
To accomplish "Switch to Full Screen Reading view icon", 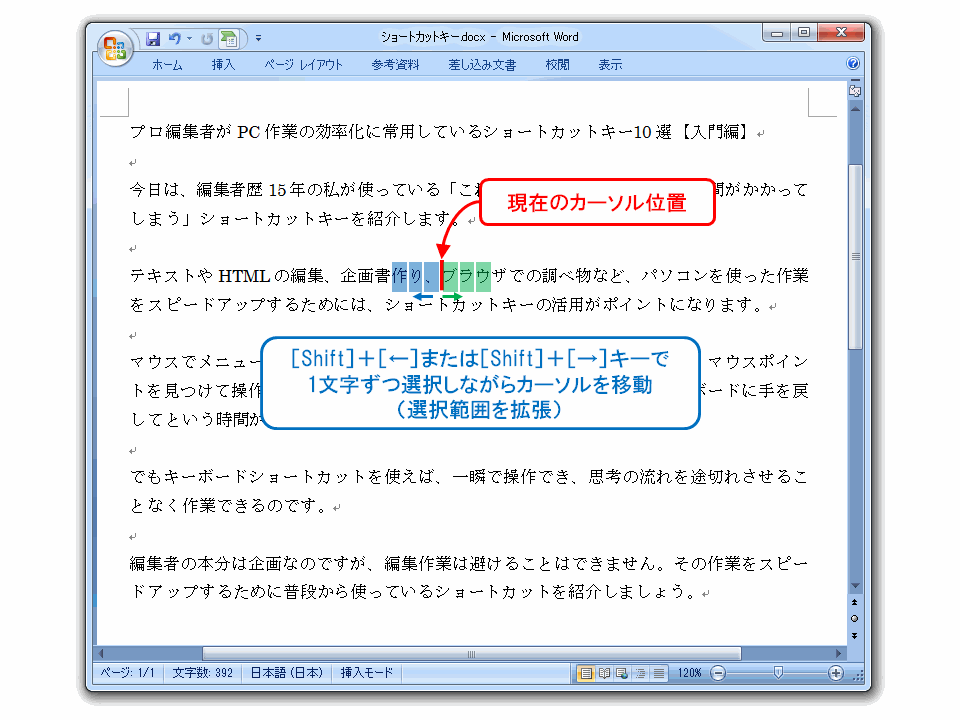I will (x=605, y=673).
